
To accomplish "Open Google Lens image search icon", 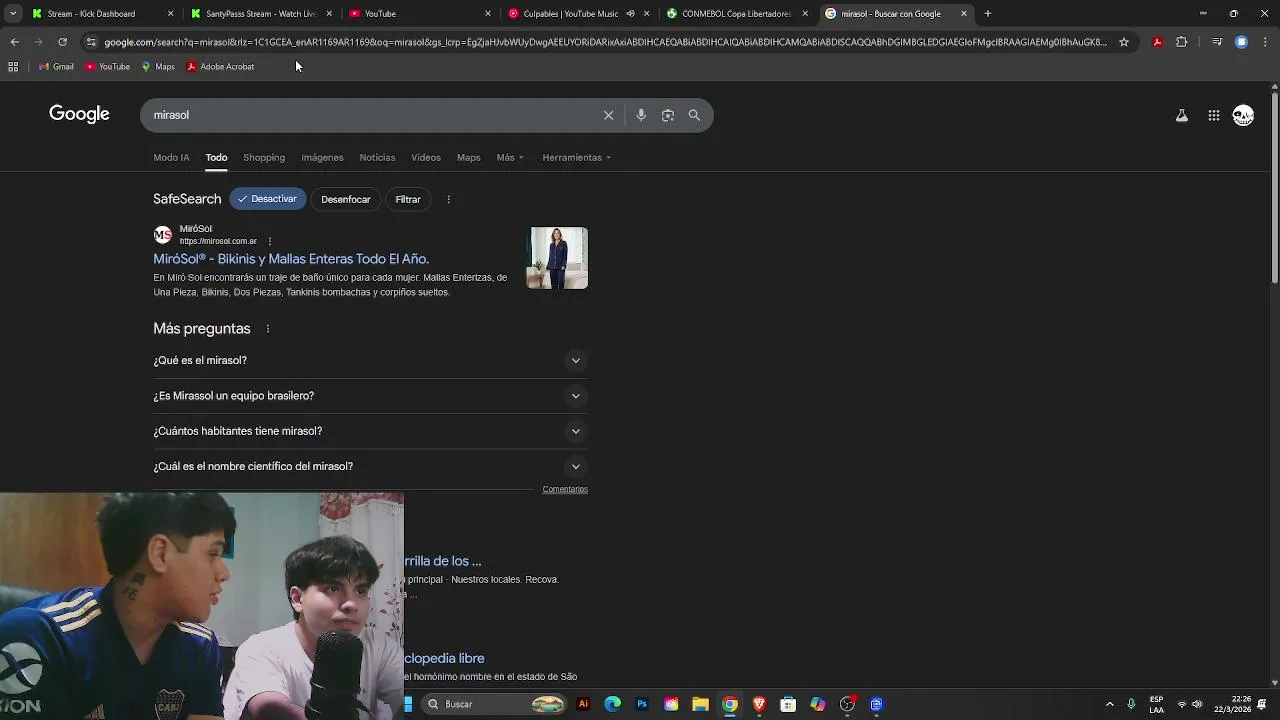I will point(668,115).
